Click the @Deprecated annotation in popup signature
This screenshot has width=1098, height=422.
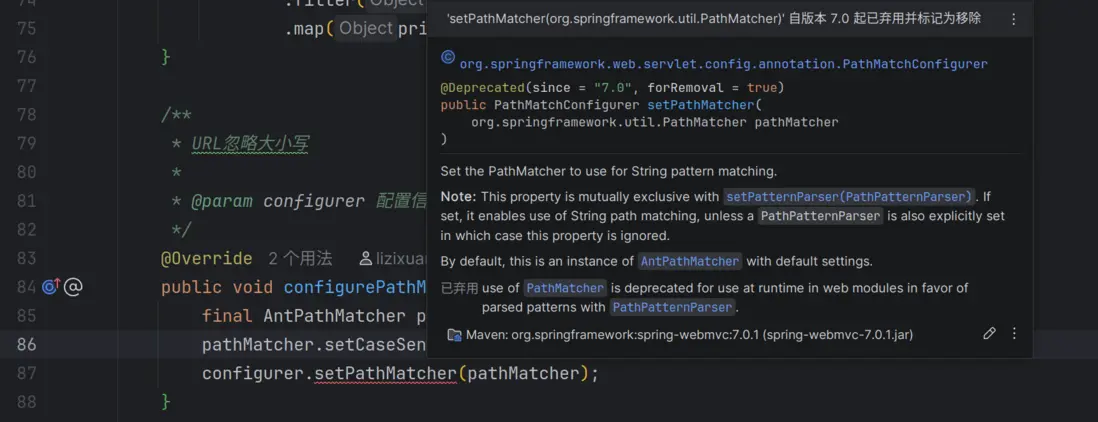pyautogui.click(x=482, y=88)
